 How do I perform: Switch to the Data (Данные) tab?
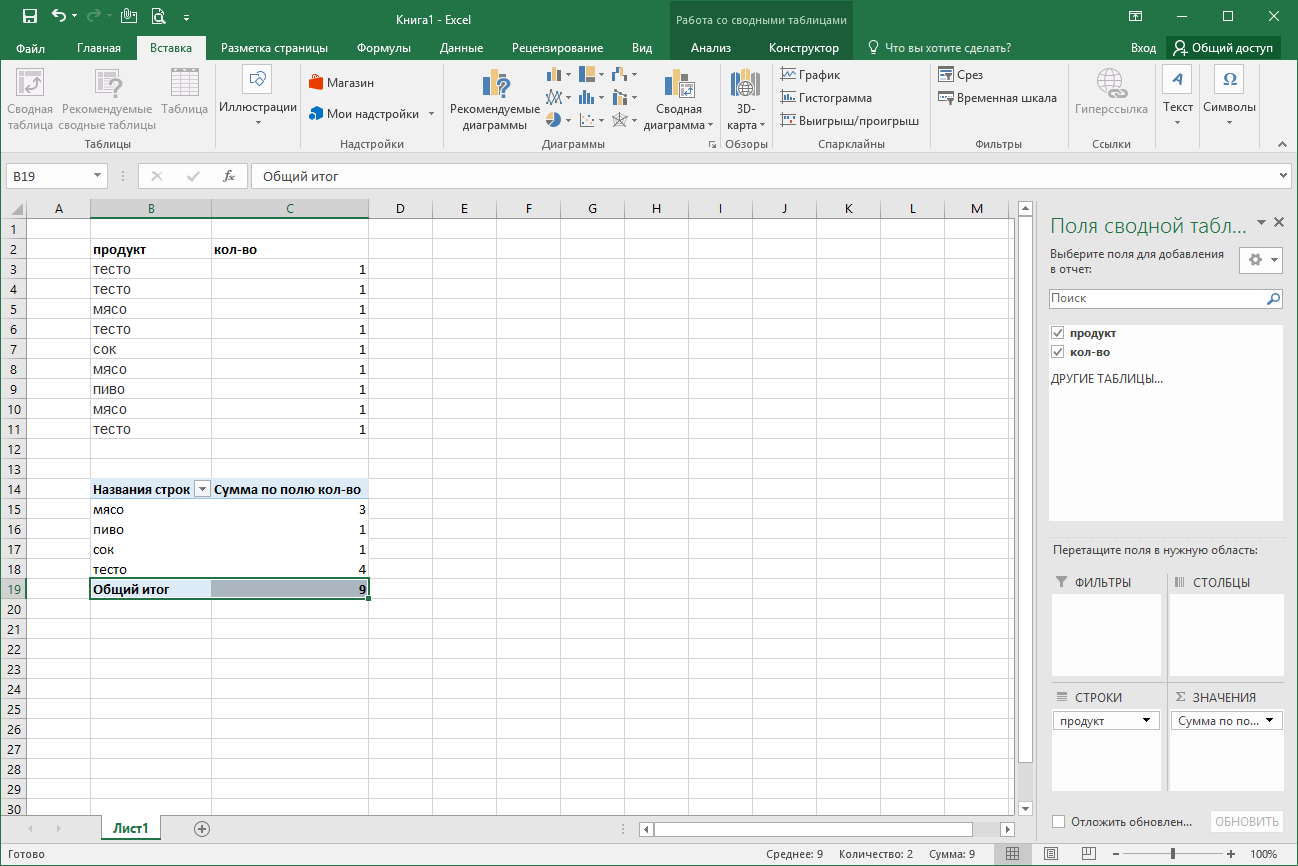point(461,48)
